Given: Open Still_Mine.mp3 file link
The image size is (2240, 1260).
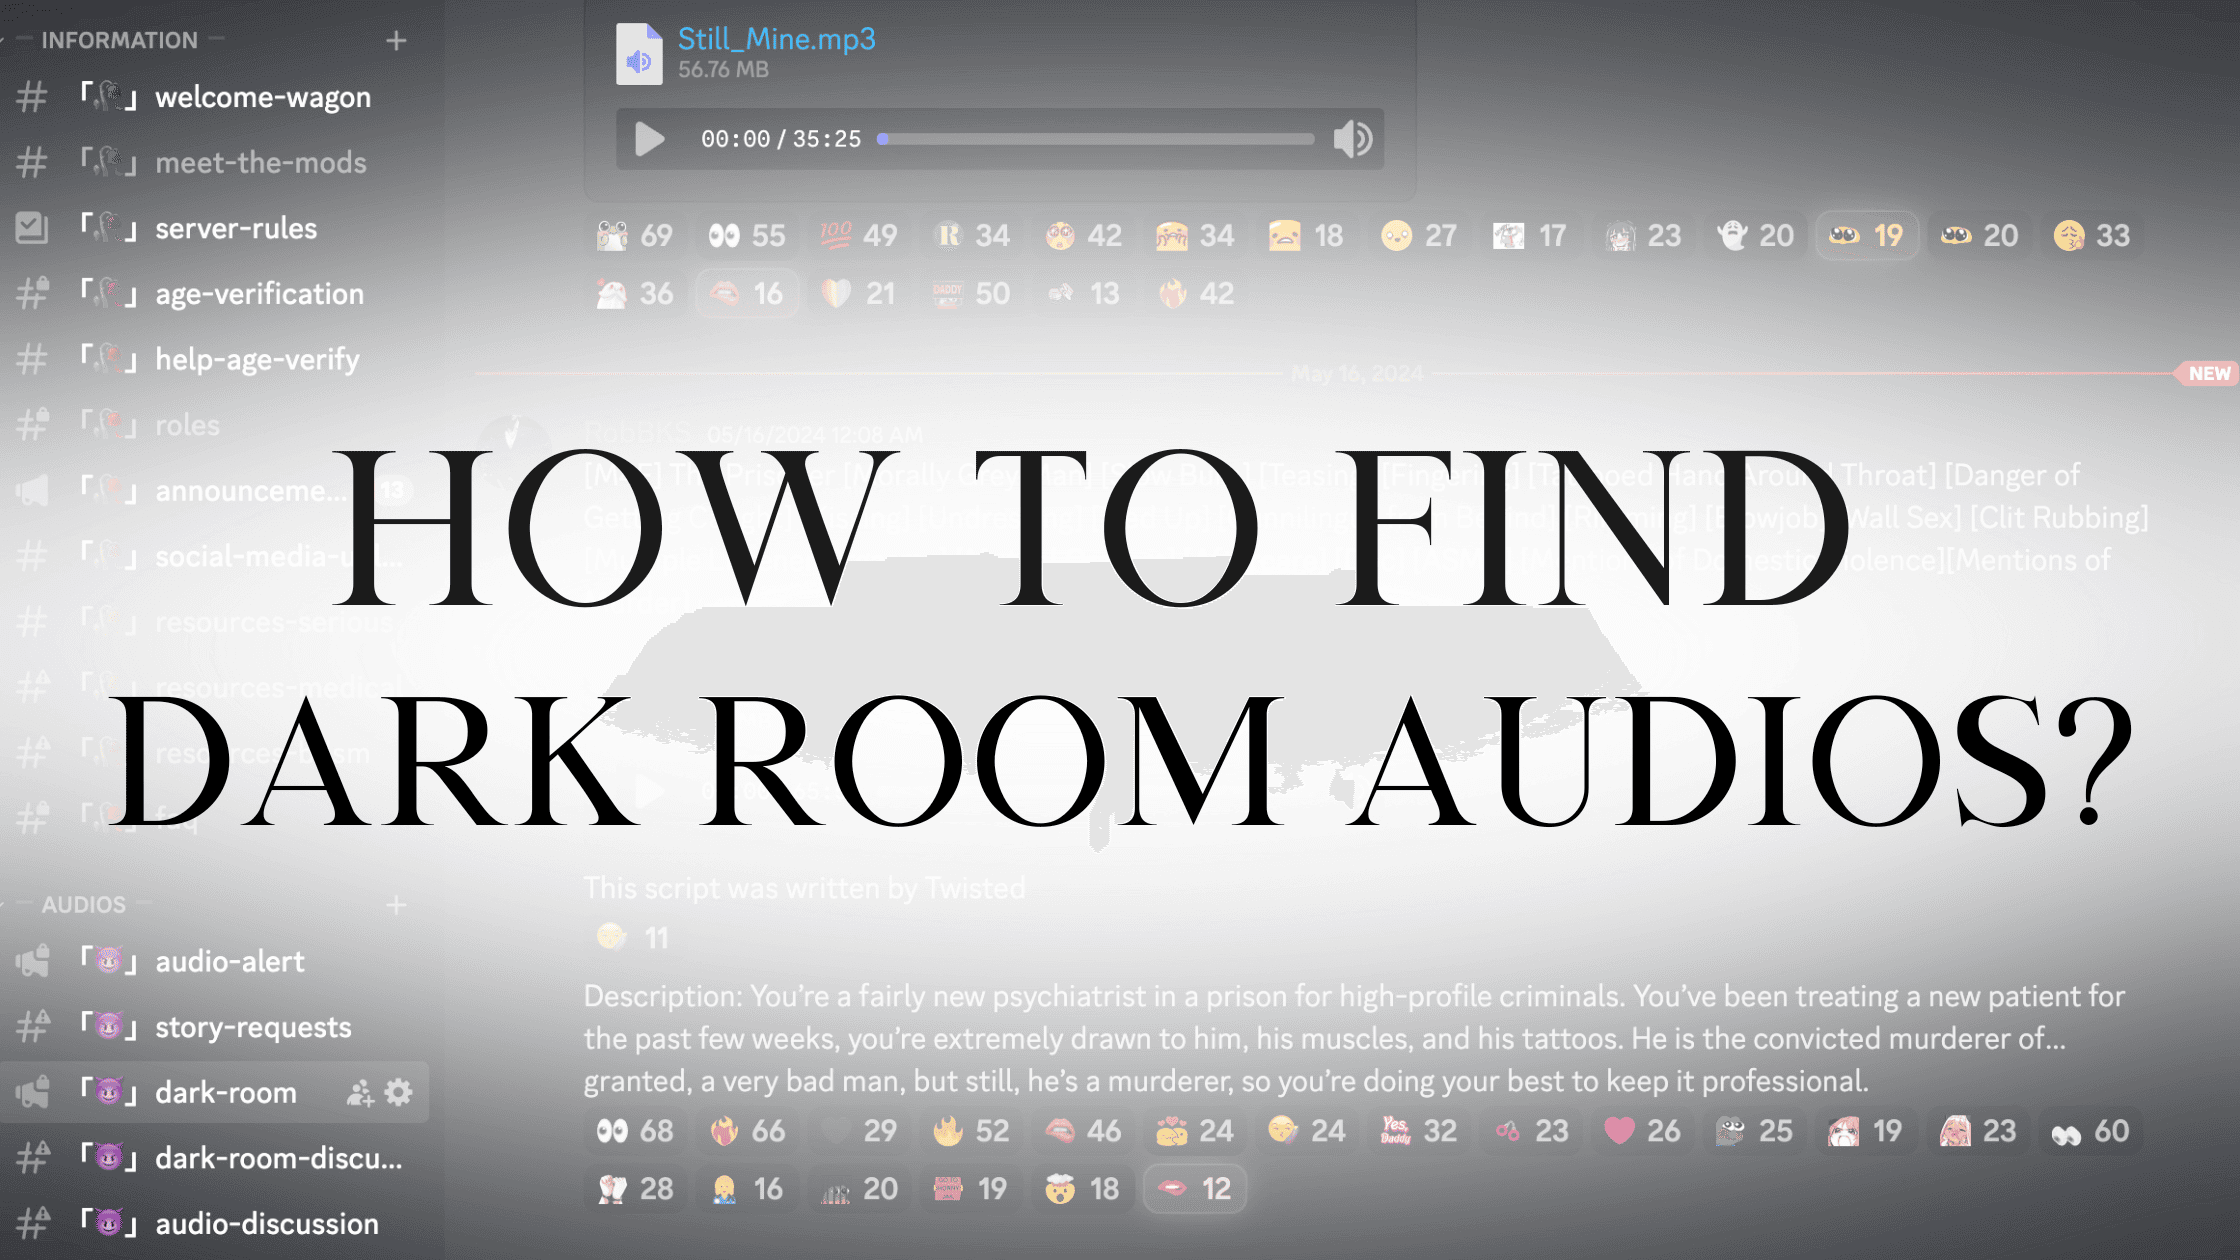Looking at the screenshot, I should [x=776, y=39].
